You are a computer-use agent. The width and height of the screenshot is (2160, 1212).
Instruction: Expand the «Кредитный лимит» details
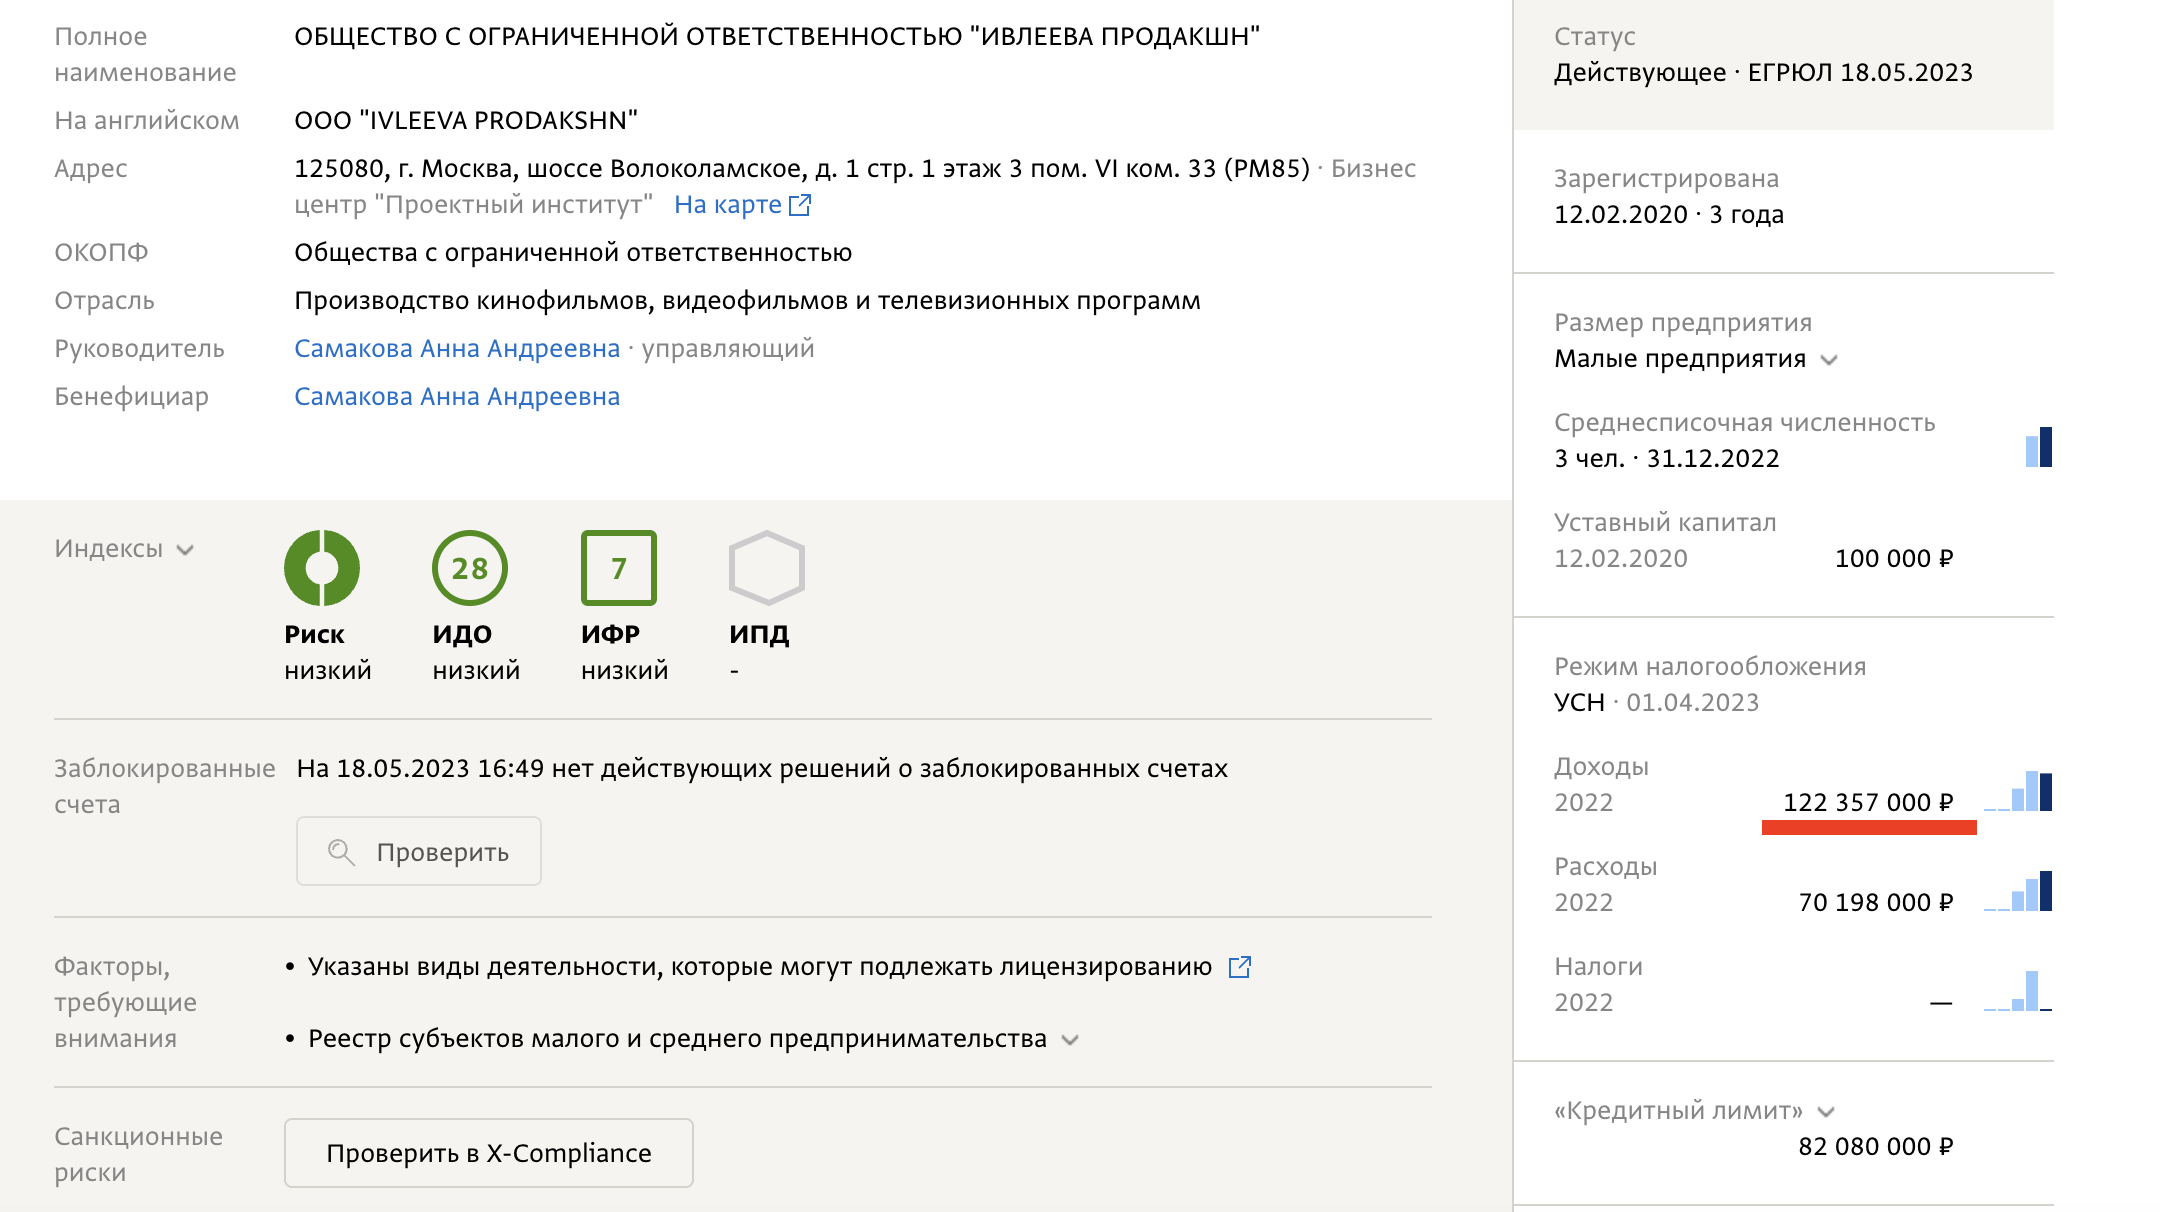[x=1828, y=1110]
